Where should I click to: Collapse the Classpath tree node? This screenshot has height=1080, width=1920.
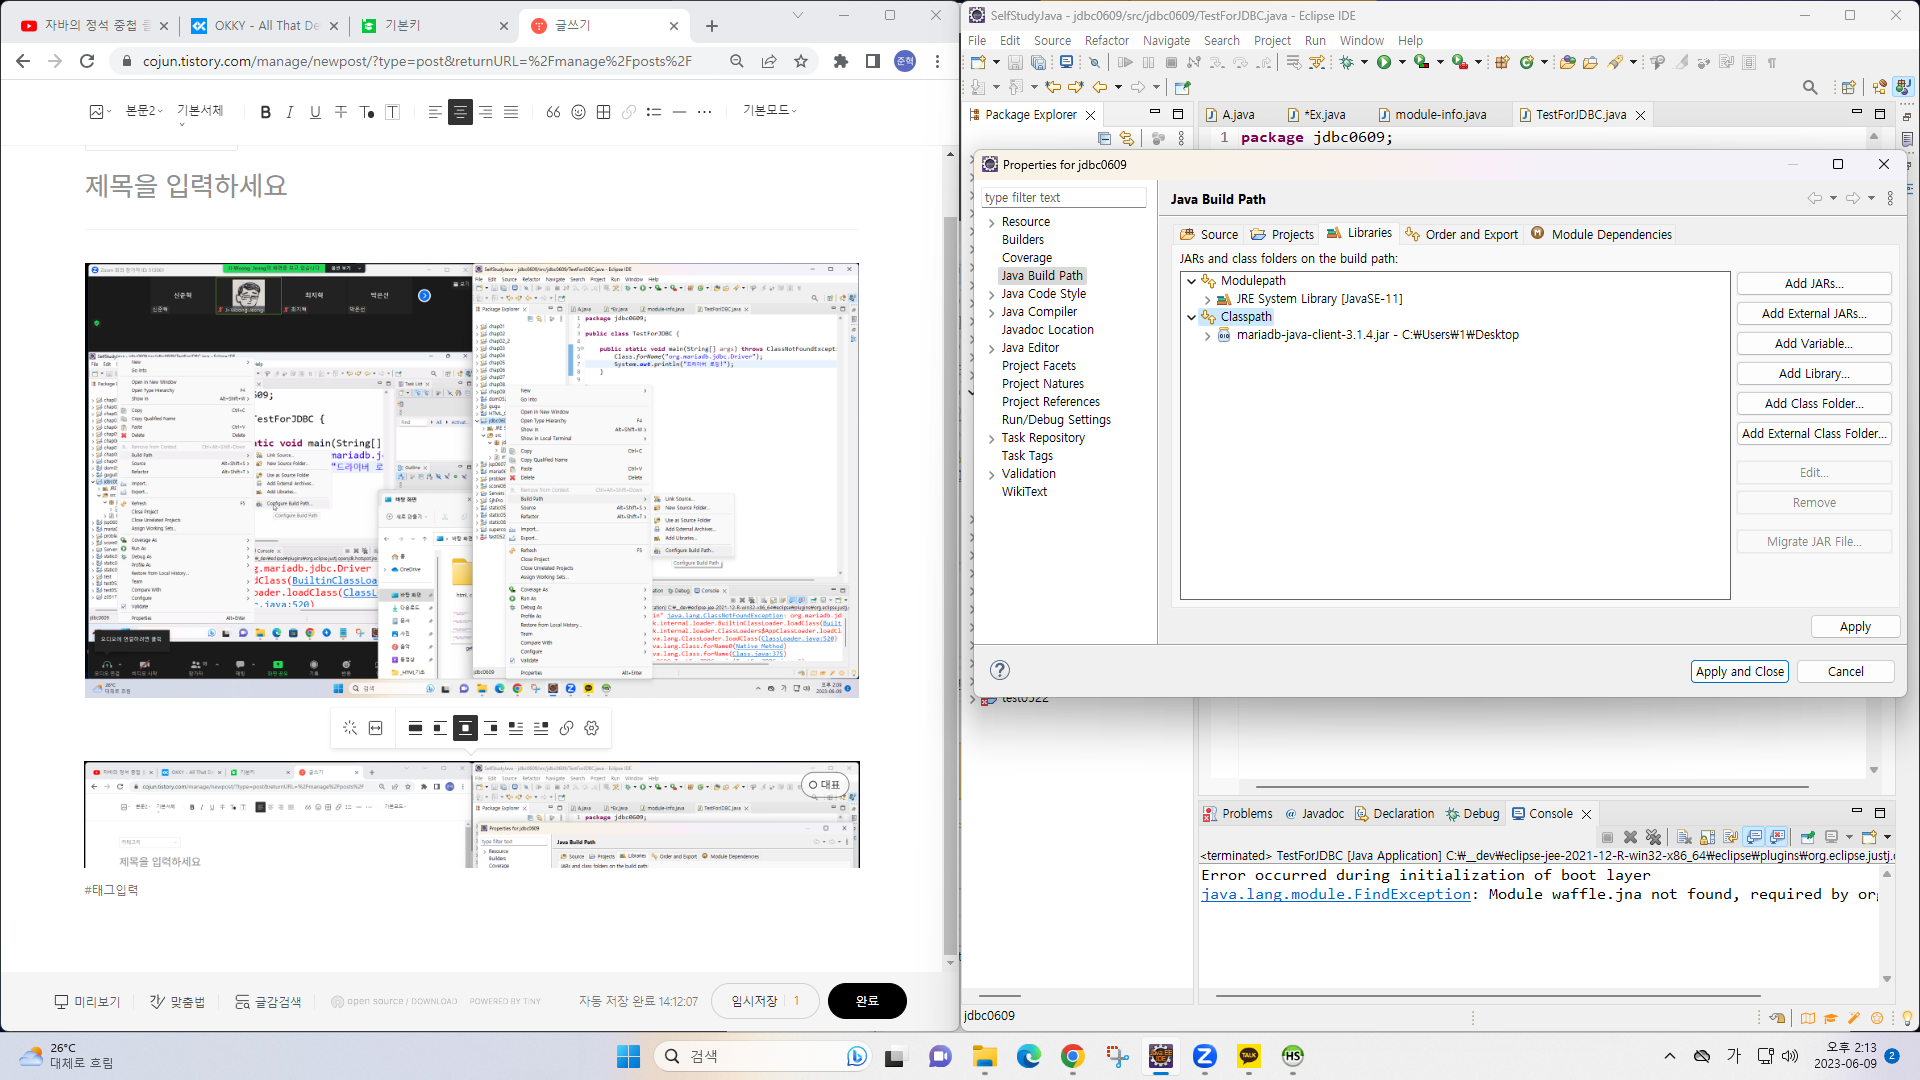pyautogui.click(x=1191, y=317)
